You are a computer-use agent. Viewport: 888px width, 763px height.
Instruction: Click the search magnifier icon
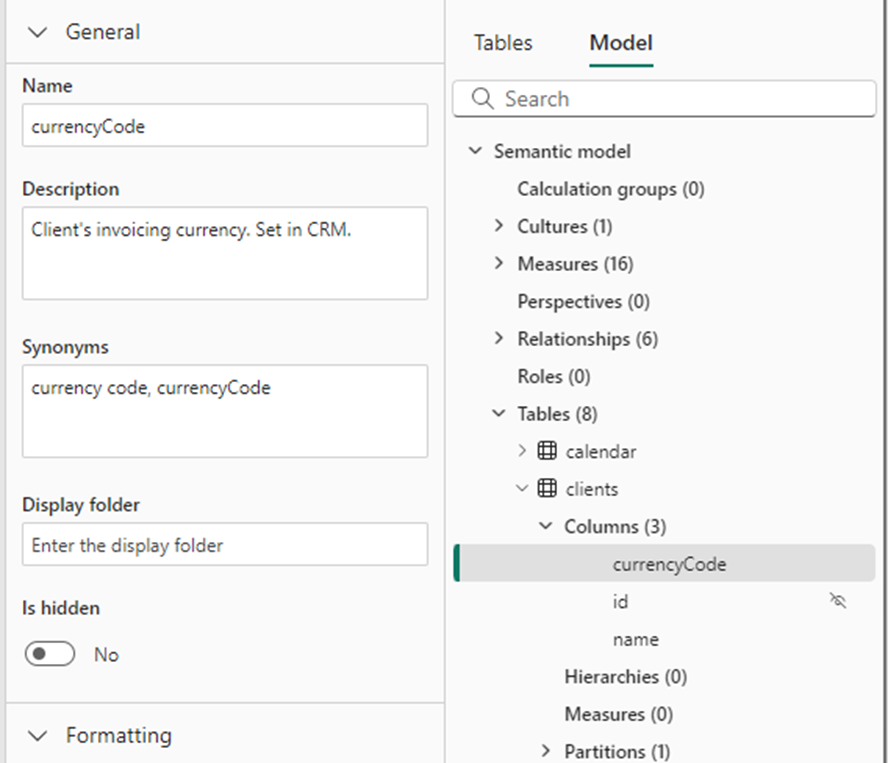pyautogui.click(x=482, y=99)
